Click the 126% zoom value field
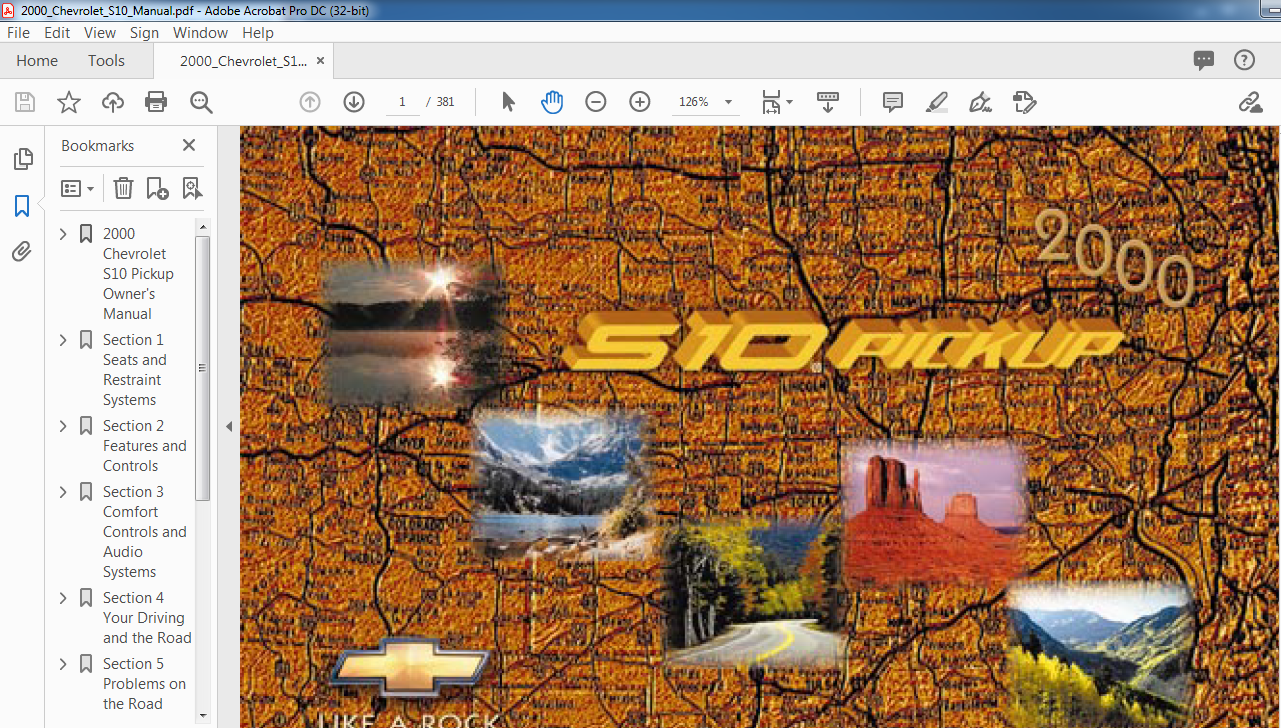This screenshot has height=728, width=1281. coord(694,102)
